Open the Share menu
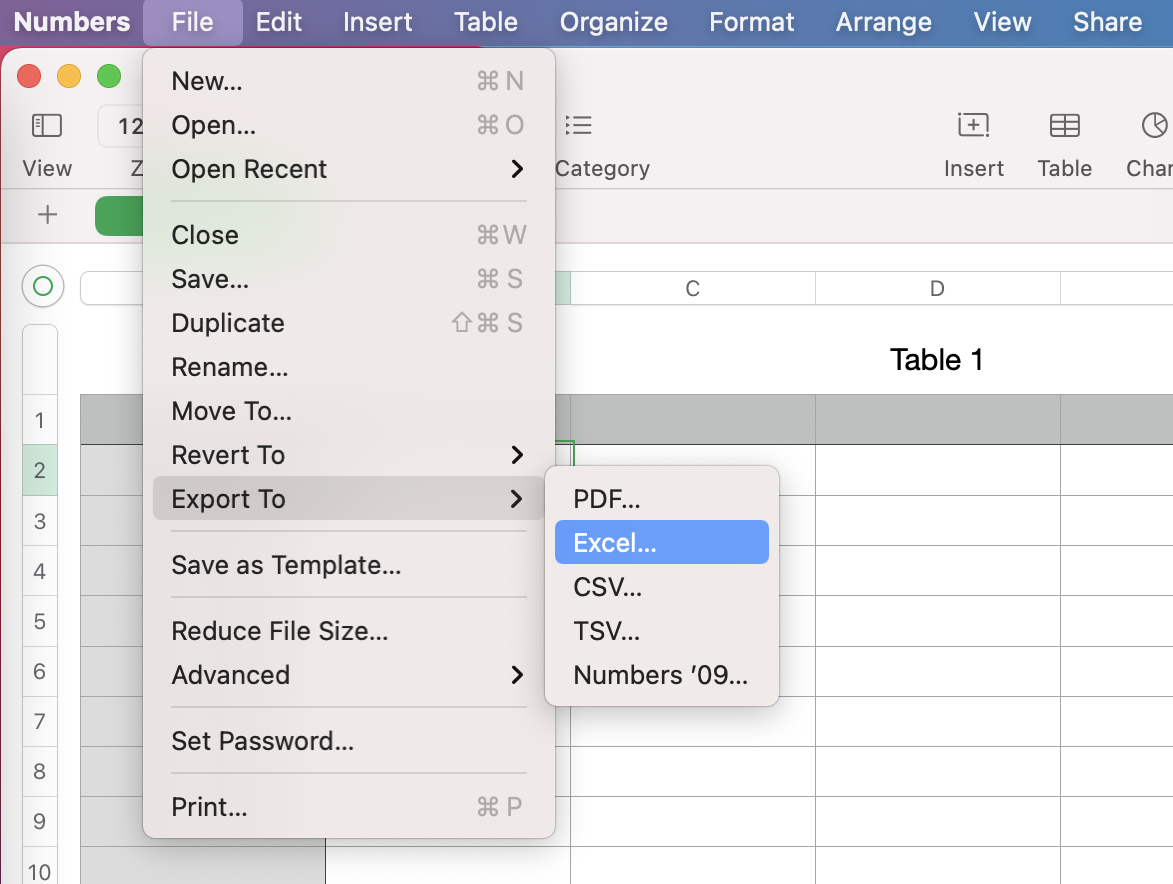This screenshot has width=1173, height=884. coord(1107,22)
